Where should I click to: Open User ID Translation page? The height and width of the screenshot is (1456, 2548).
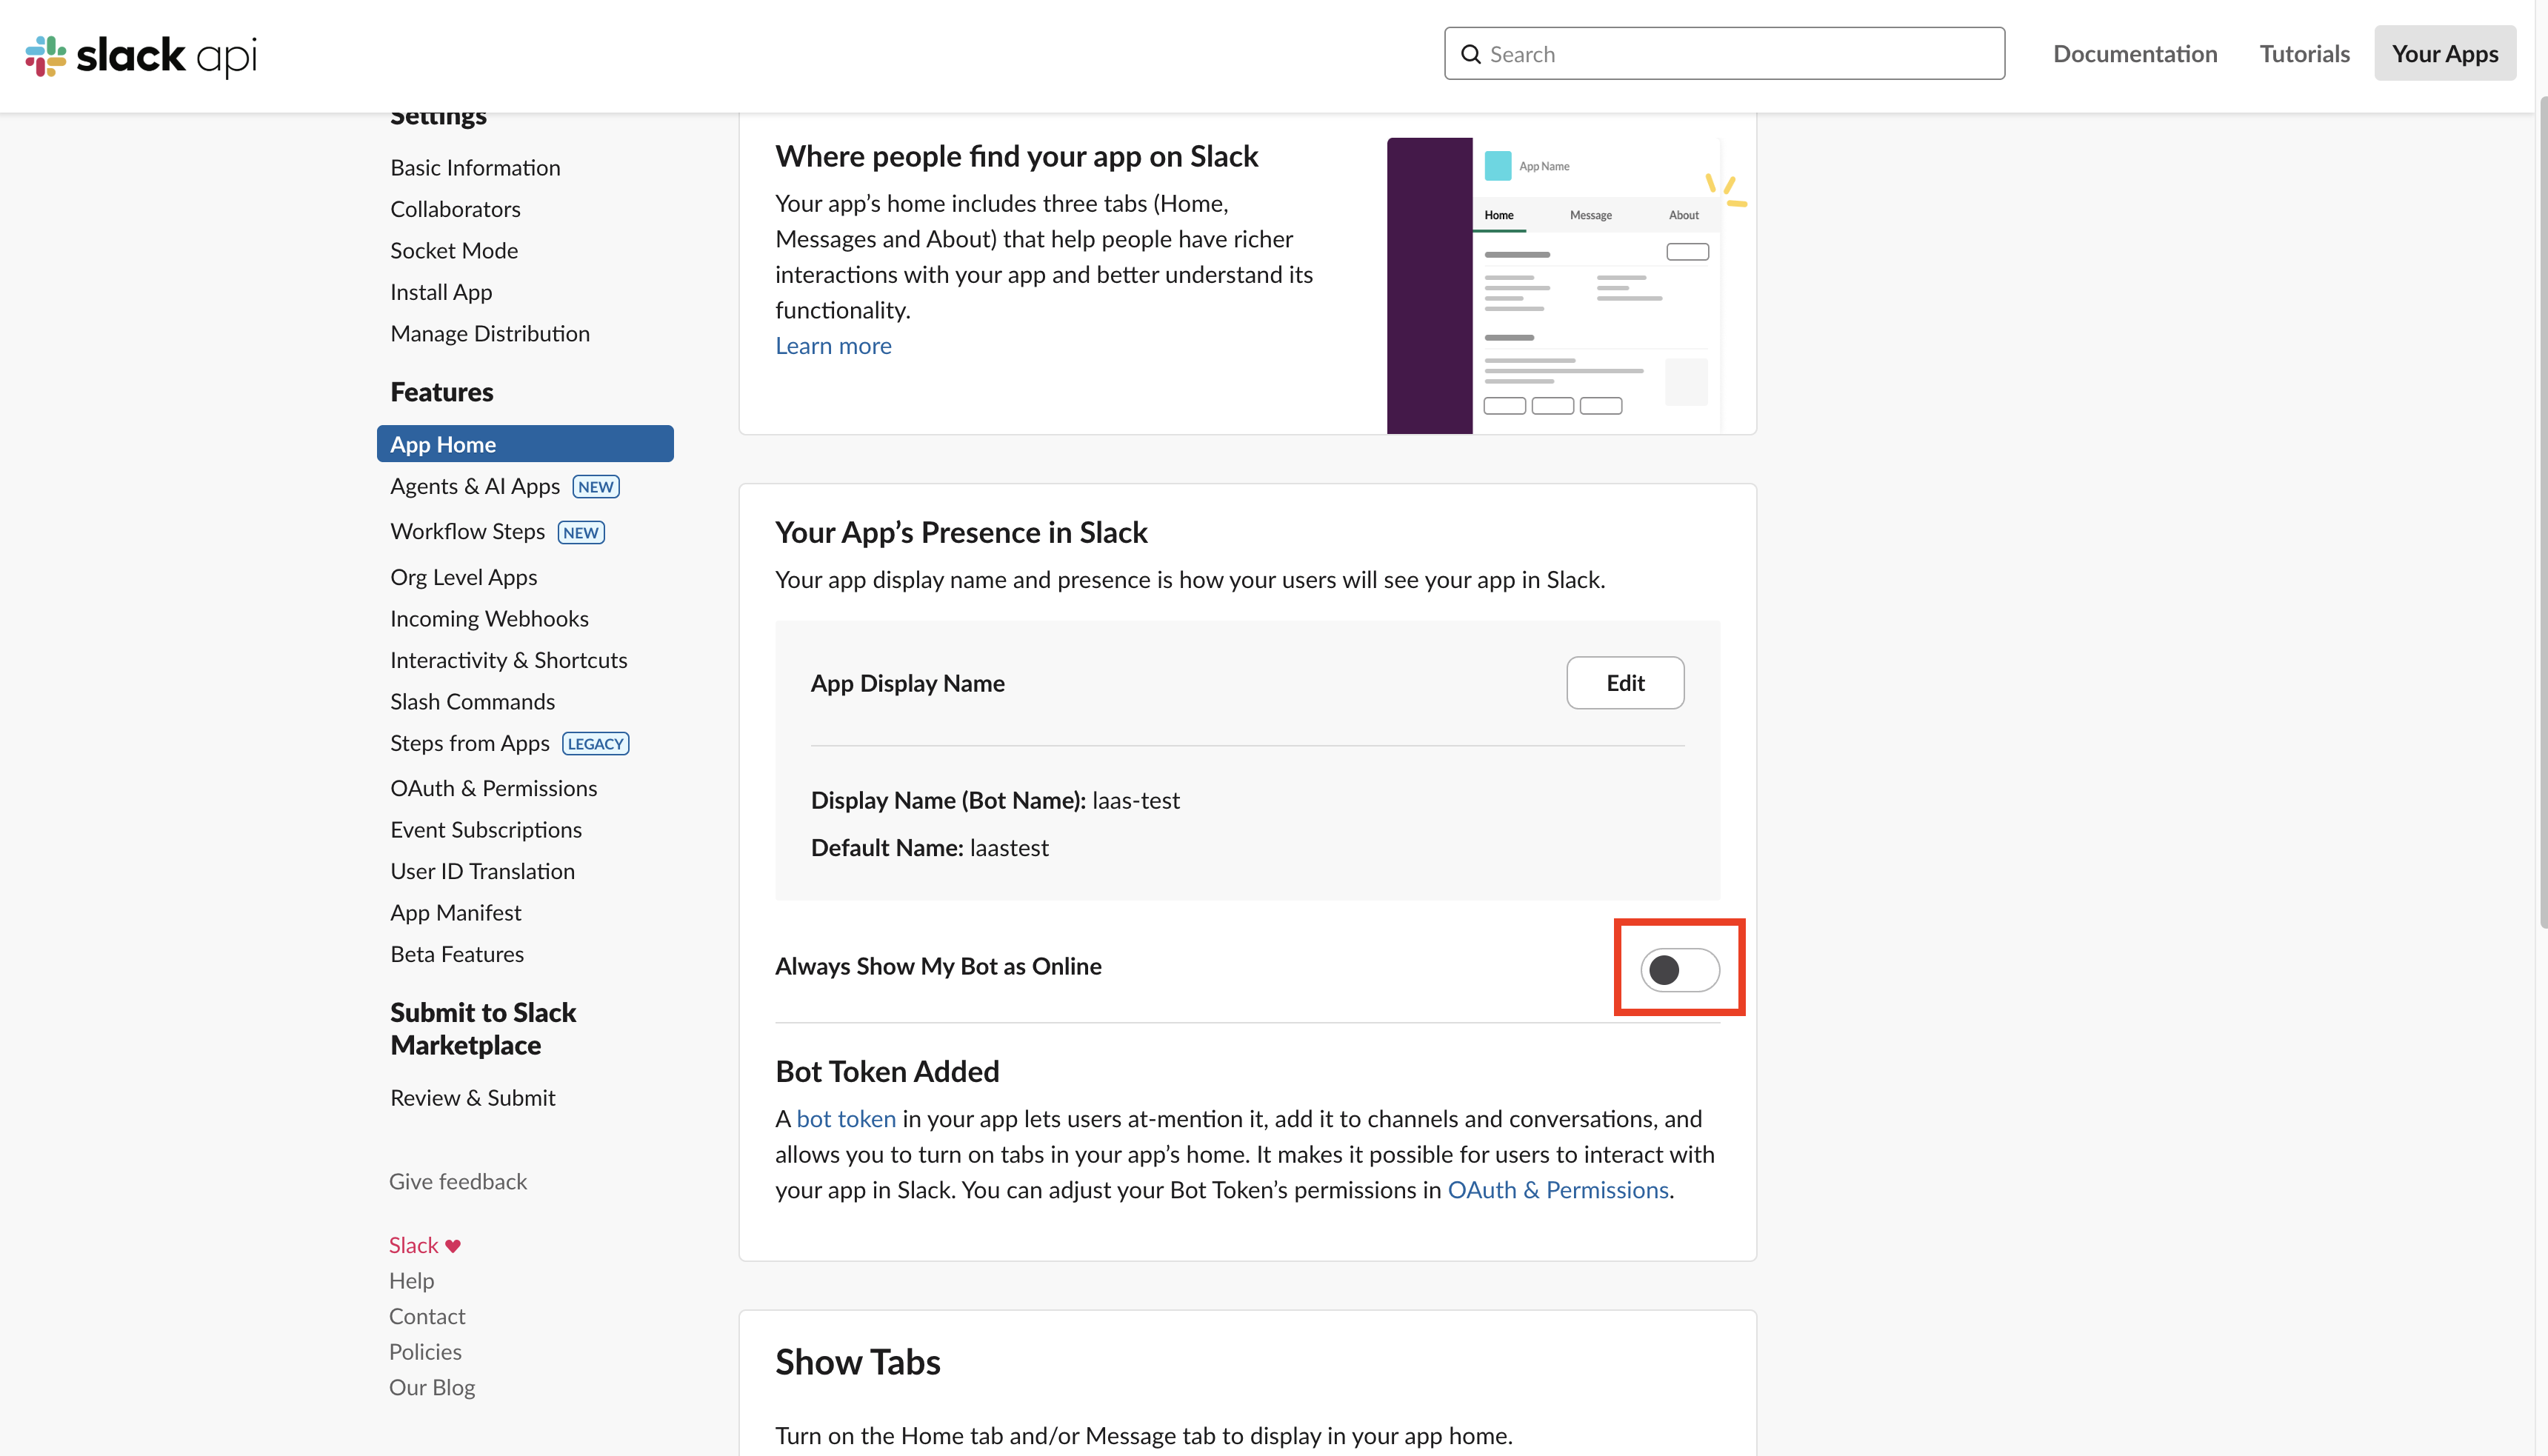click(x=482, y=872)
